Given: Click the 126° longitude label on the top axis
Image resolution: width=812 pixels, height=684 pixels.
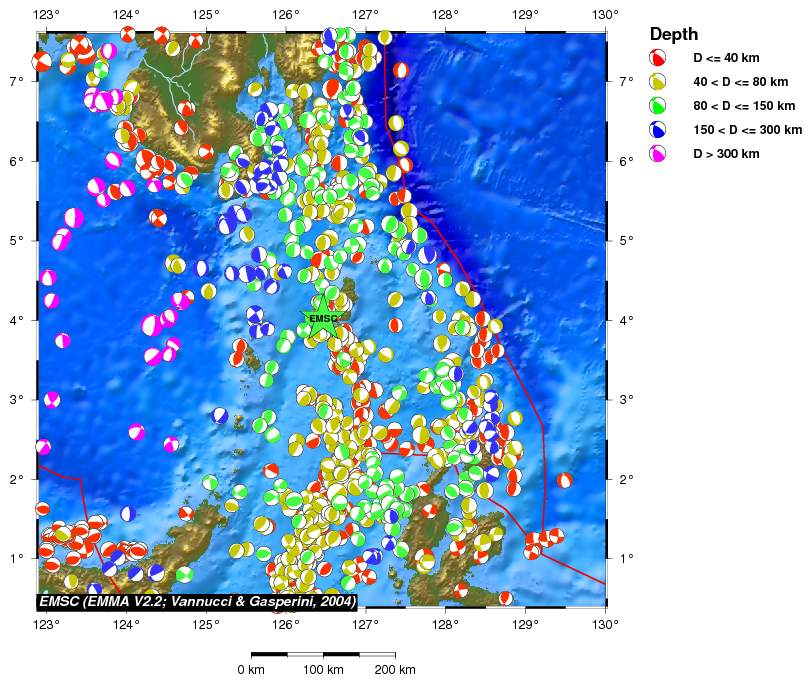Looking at the screenshot, I should point(286,14).
